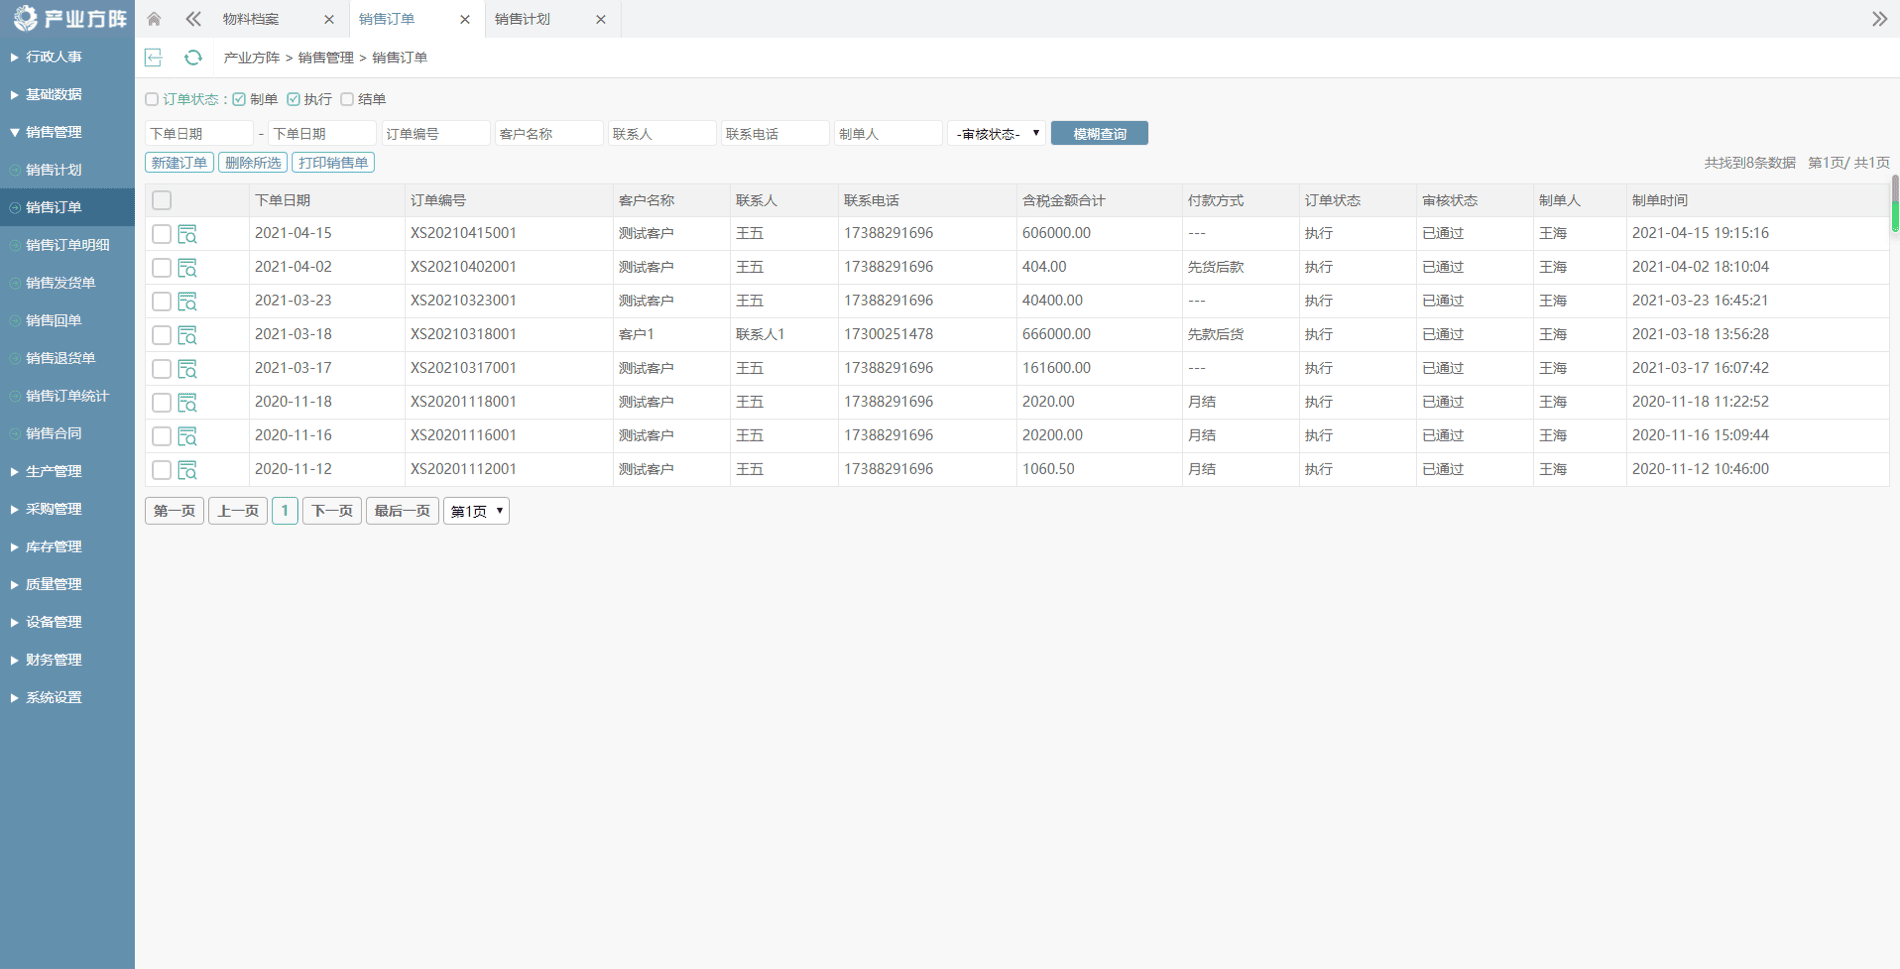Screen dimensions: 1900x969
Task: Expand the 生产管理 sidebar menu
Action: [54, 471]
